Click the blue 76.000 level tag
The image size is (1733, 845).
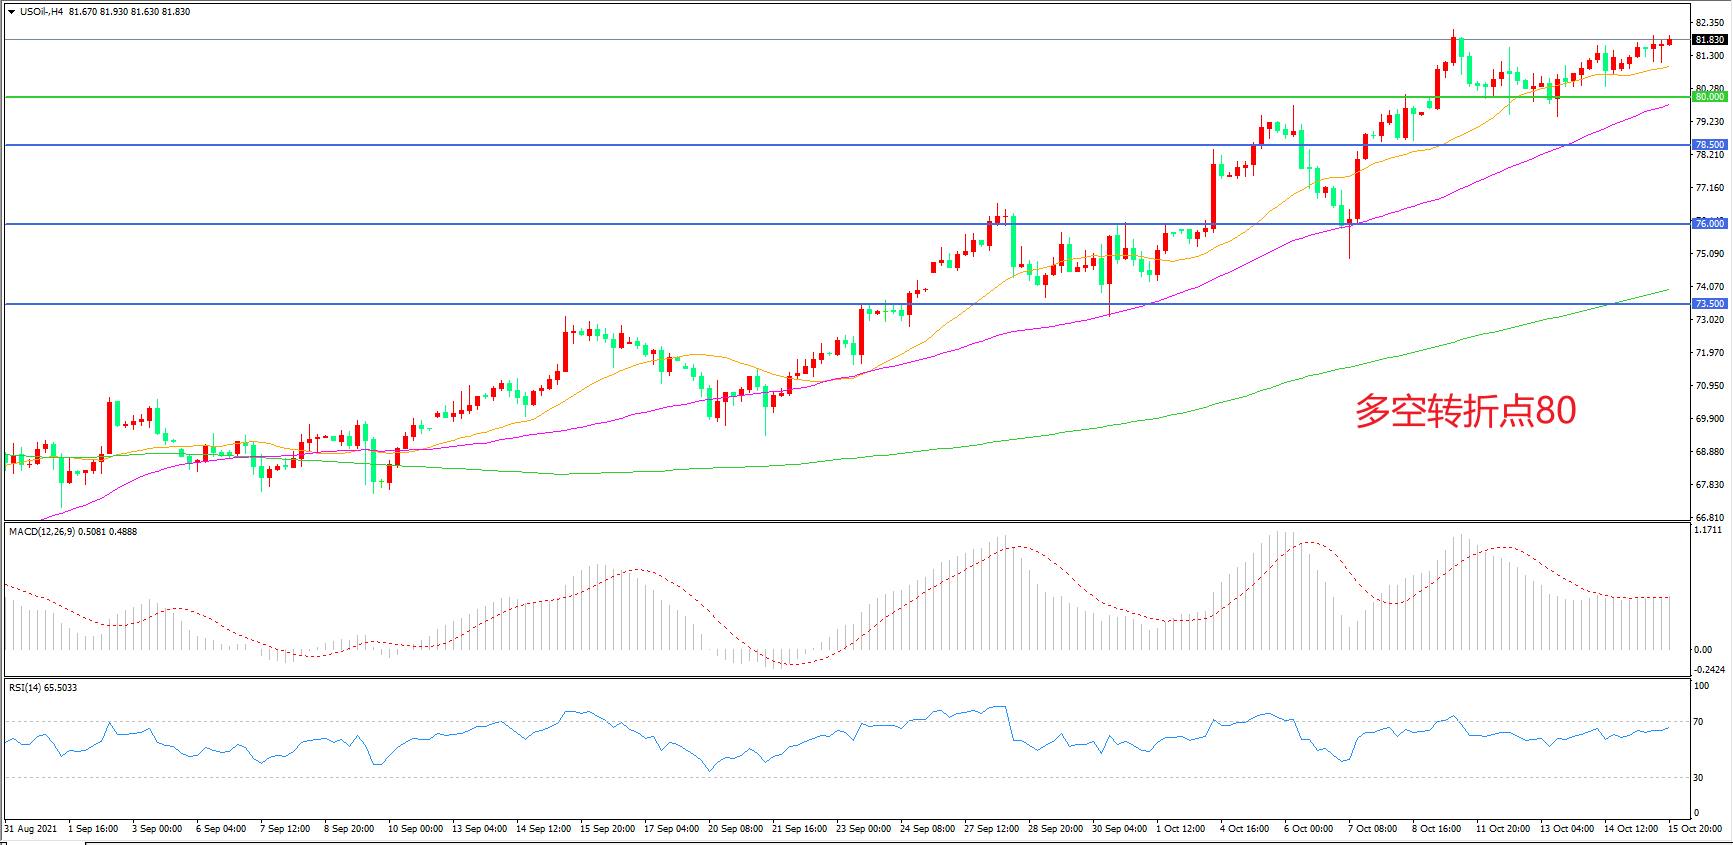pos(1709,224)
